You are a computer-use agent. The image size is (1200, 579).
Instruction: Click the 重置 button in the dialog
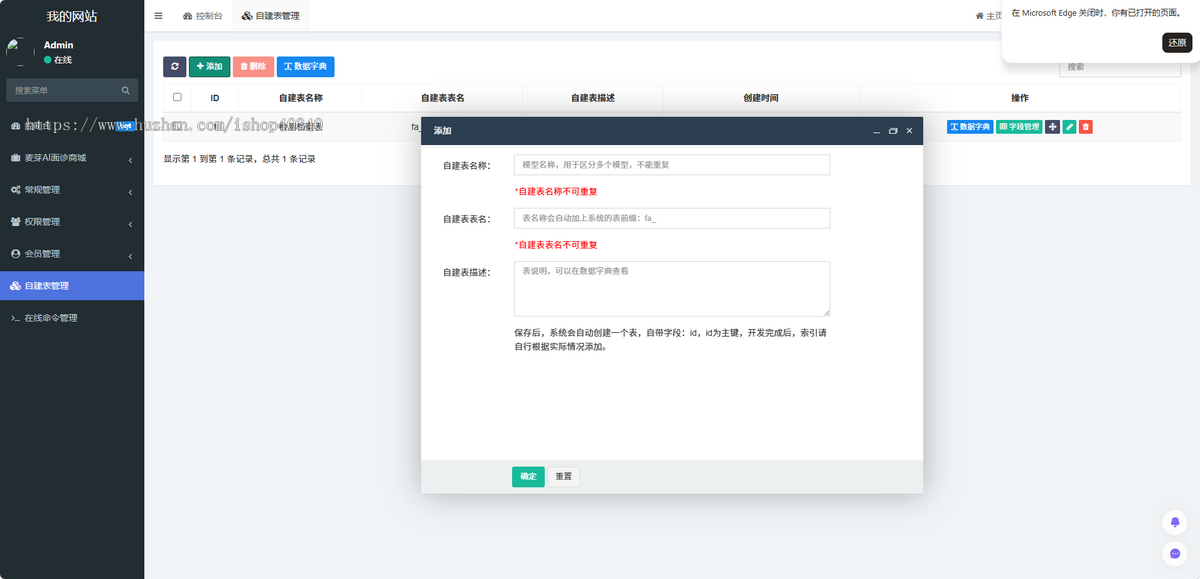(564, 477)
